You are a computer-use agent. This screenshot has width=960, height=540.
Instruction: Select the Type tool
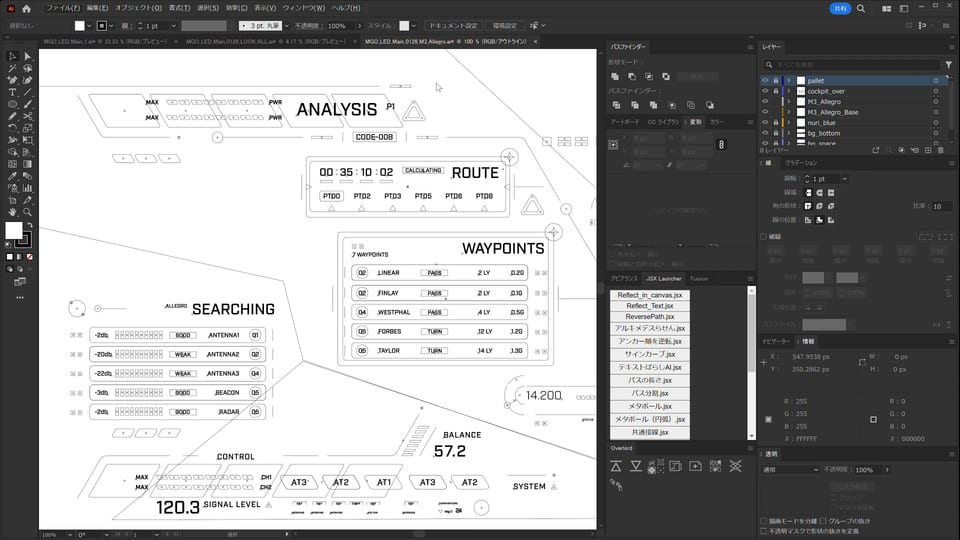tap(12, 92)
